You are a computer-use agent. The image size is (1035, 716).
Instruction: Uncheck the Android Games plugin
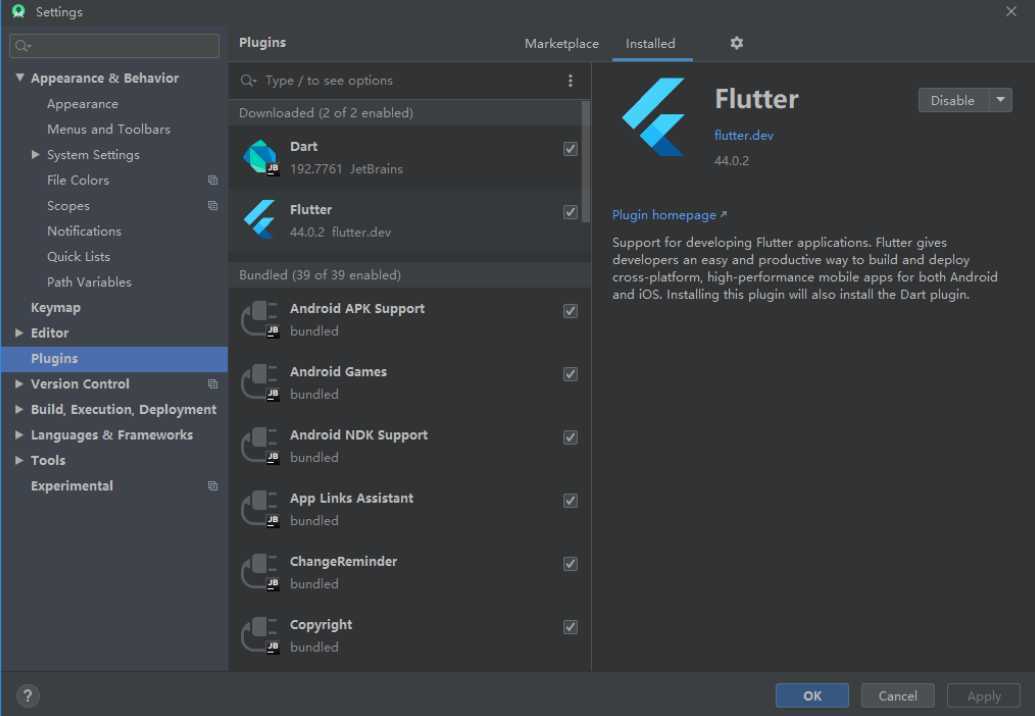coord(570,374)
